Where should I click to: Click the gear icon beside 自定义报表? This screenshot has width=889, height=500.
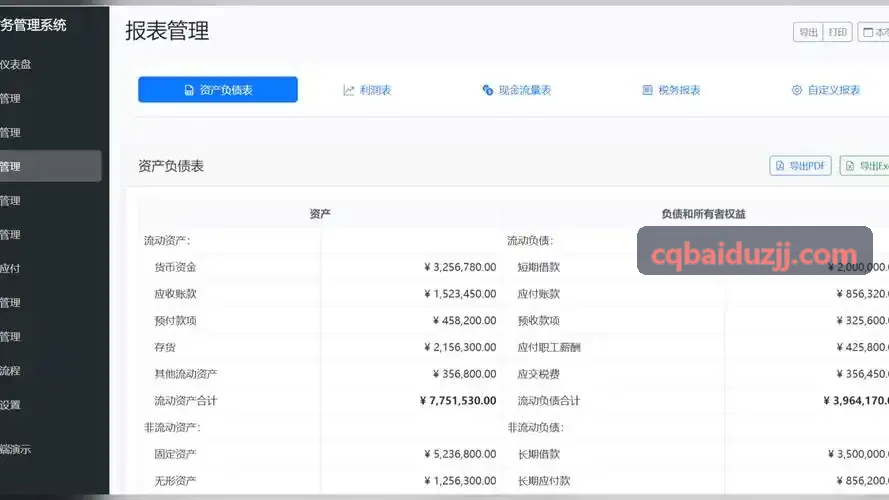click(797, 90)
